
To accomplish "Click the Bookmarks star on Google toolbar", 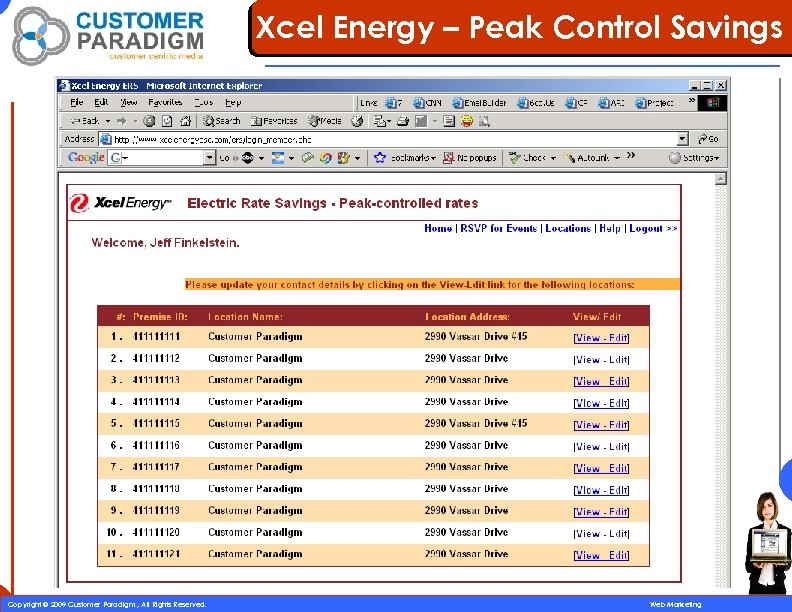I will [380, 158].
